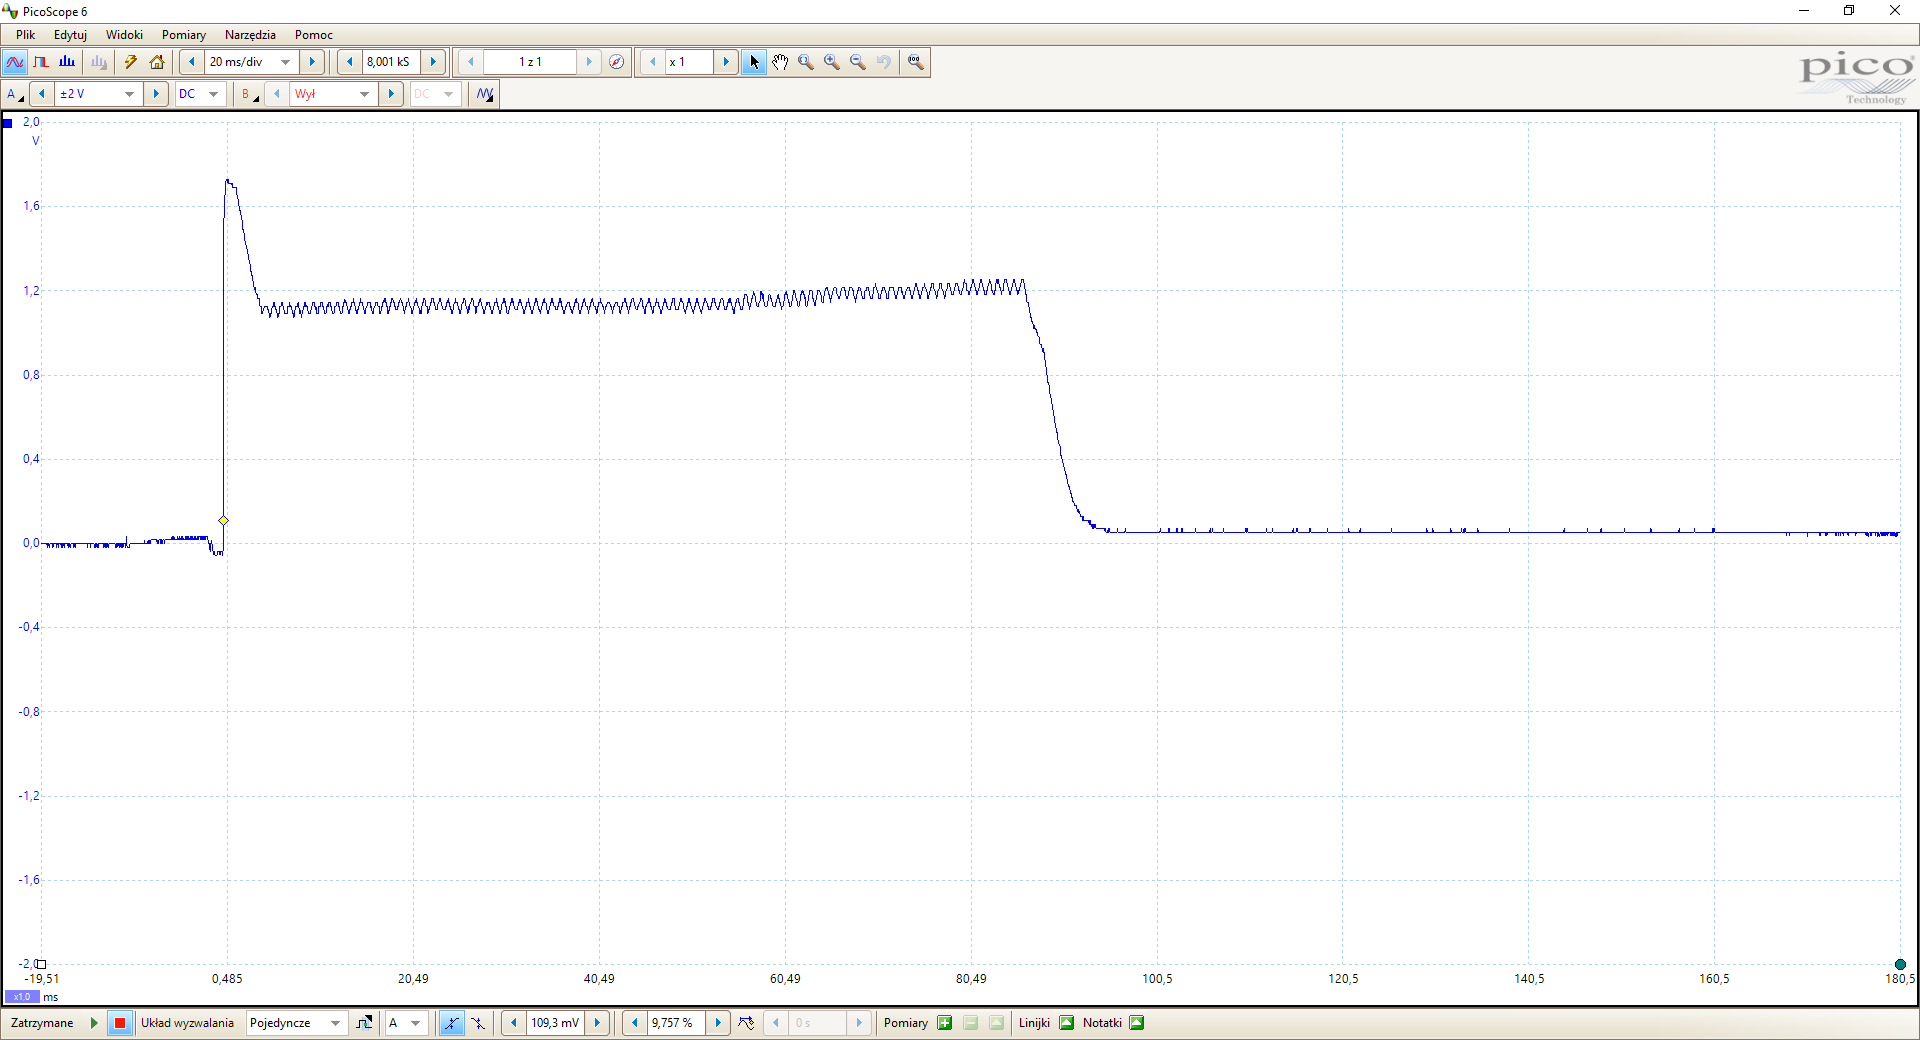Open the Pomiary menu

[x=184, y=35]
